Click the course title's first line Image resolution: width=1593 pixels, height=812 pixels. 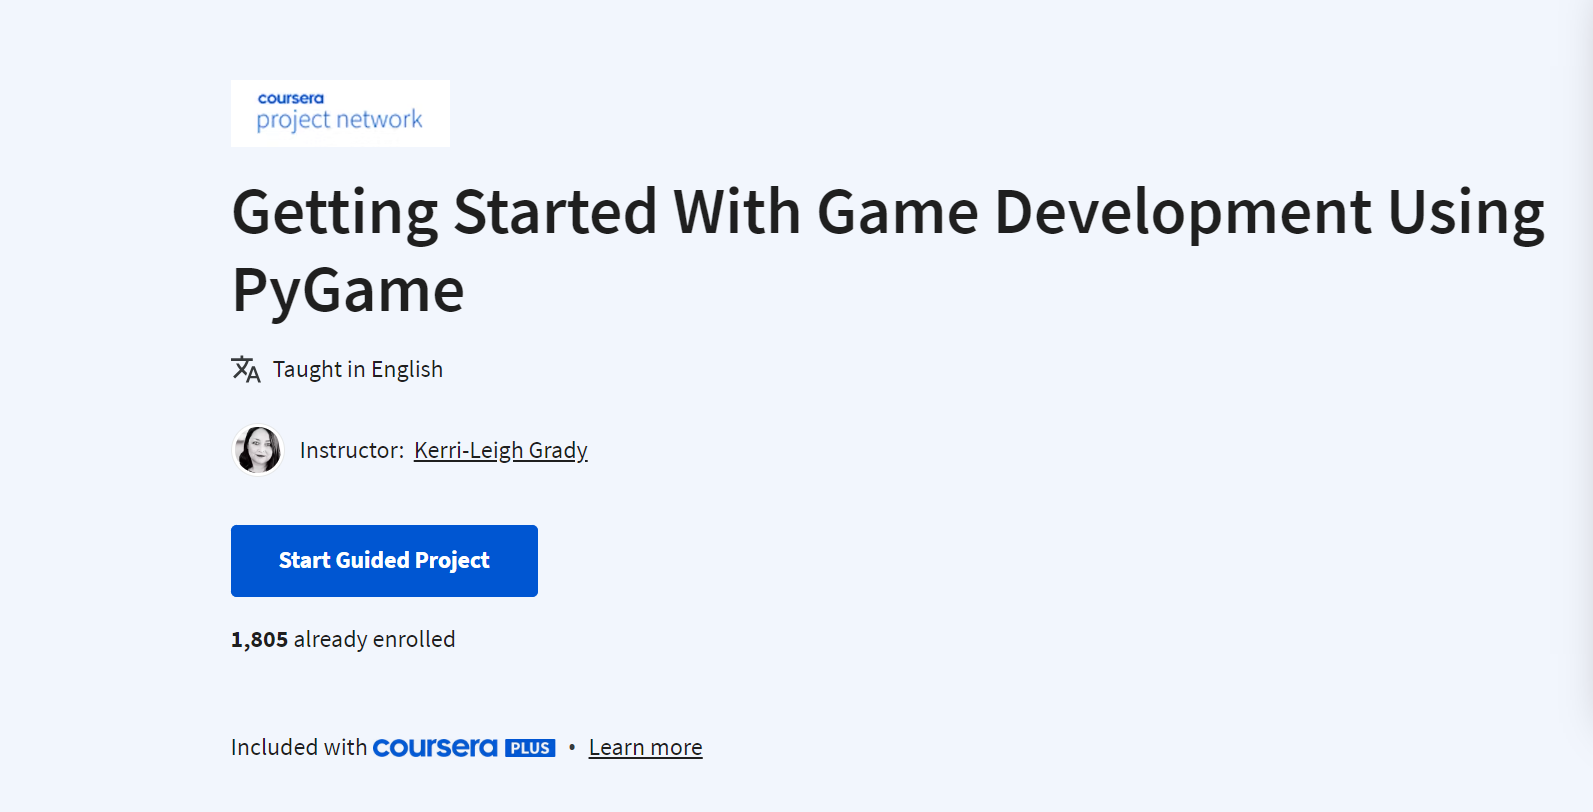coord(888,212)
